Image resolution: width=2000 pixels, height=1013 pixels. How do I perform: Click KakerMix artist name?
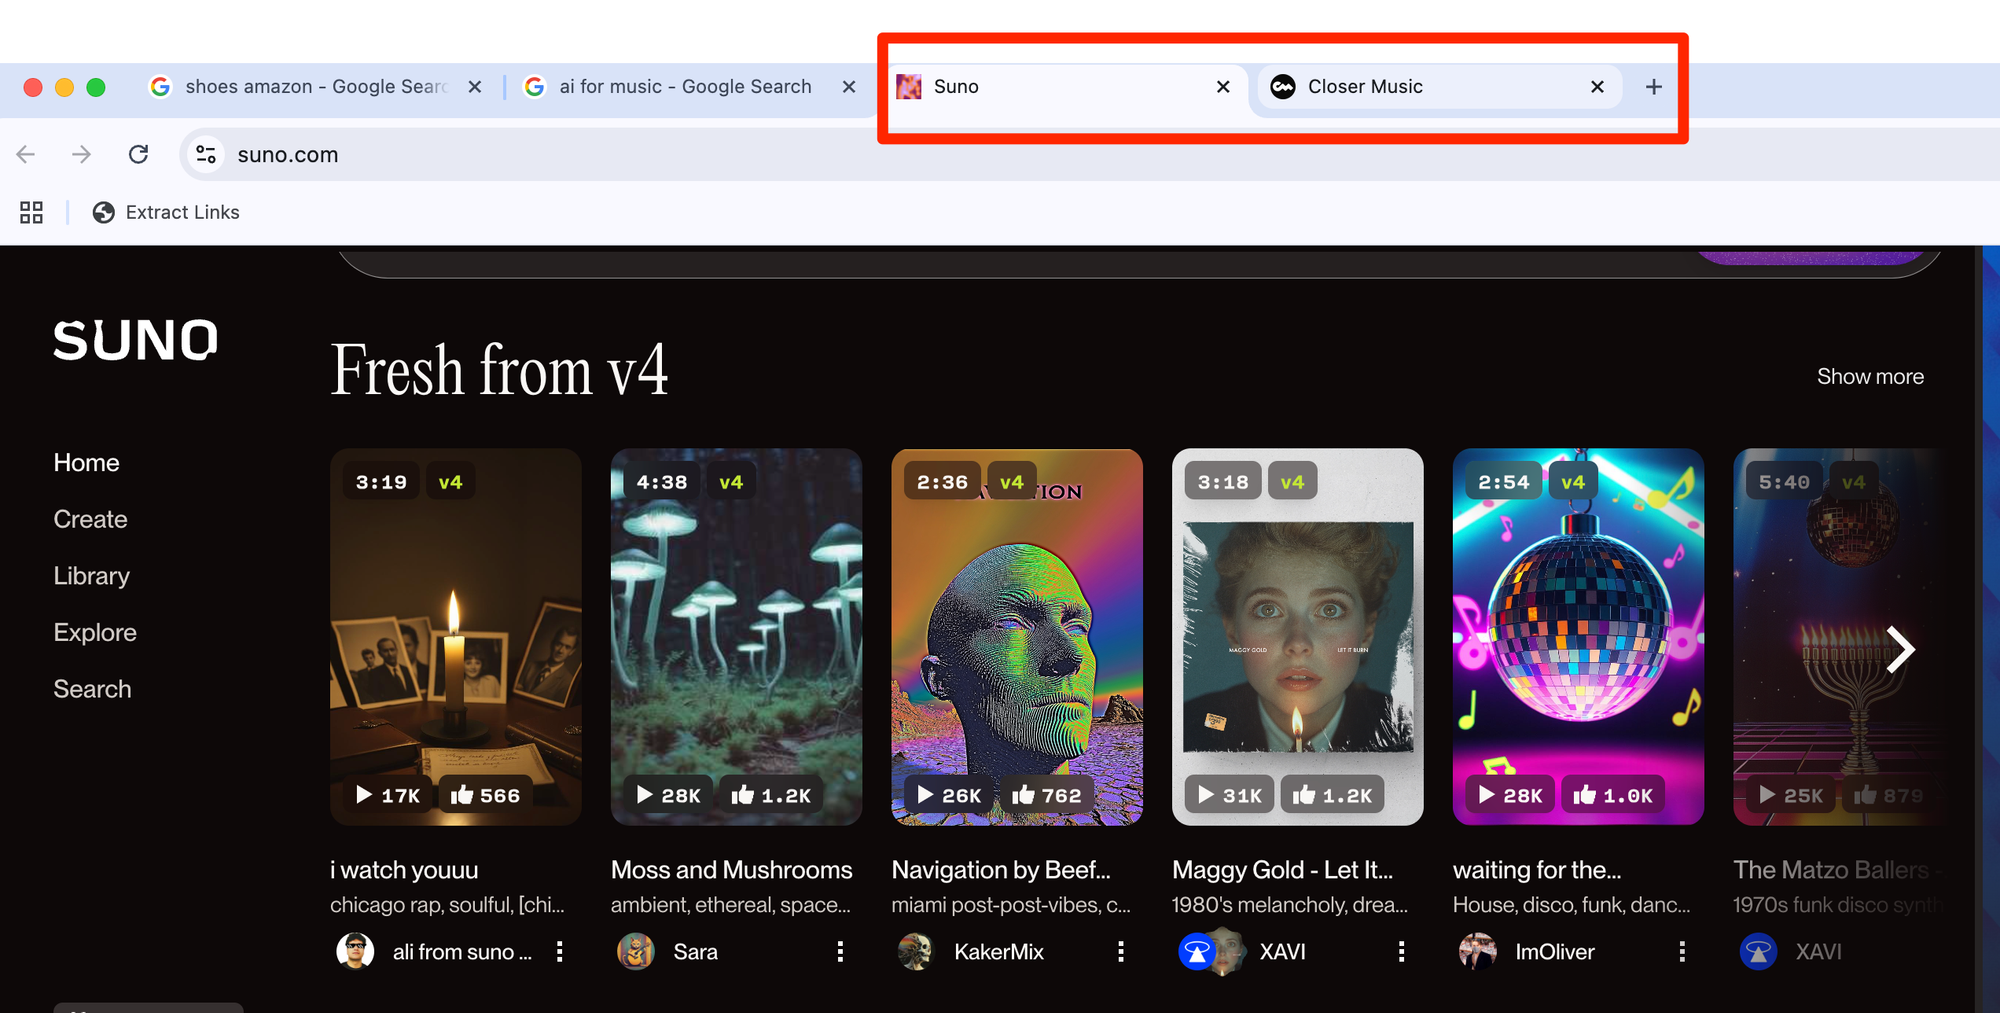pyautogui.click(x=999, y=952)
